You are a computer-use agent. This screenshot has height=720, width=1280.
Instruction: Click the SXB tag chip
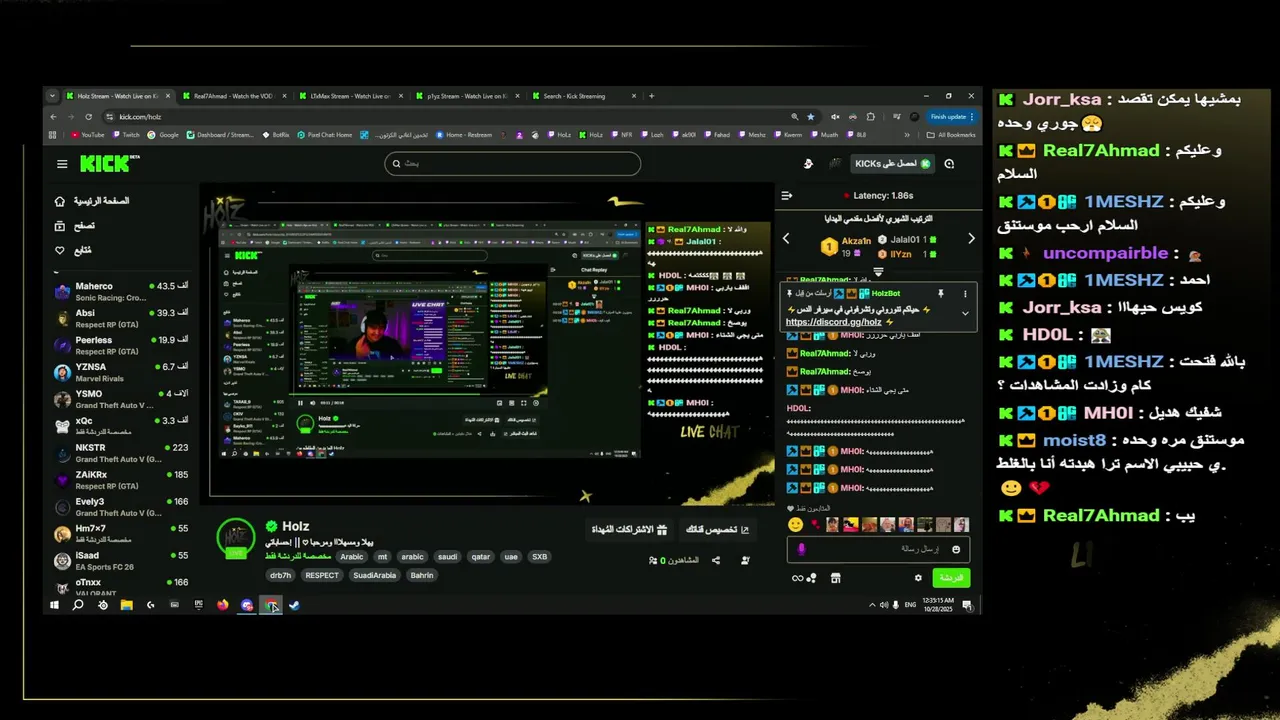tap(539, 557)
